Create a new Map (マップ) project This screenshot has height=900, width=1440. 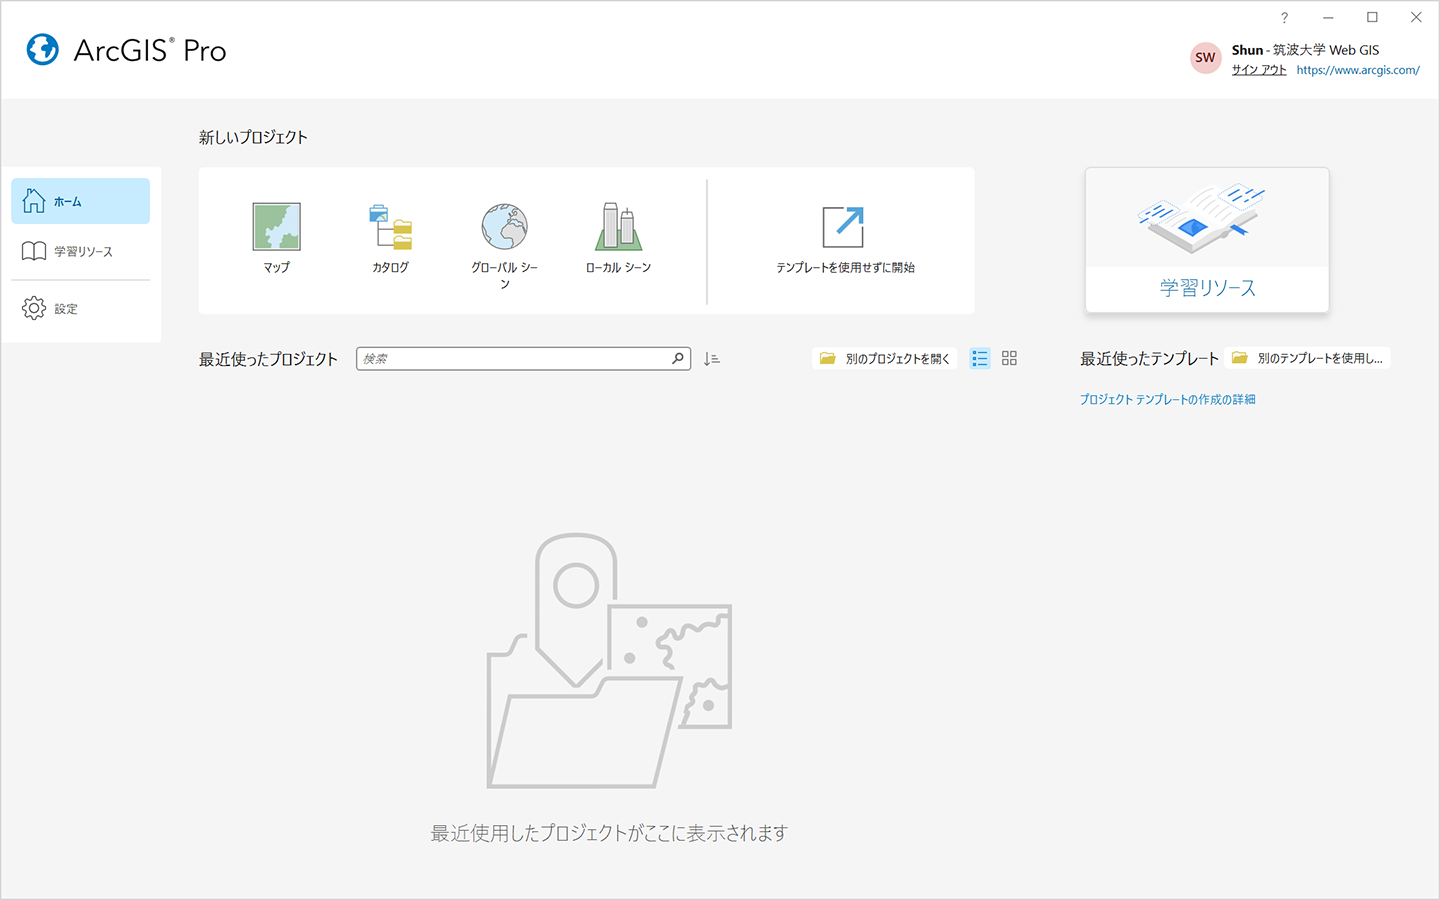click(277, 239)
